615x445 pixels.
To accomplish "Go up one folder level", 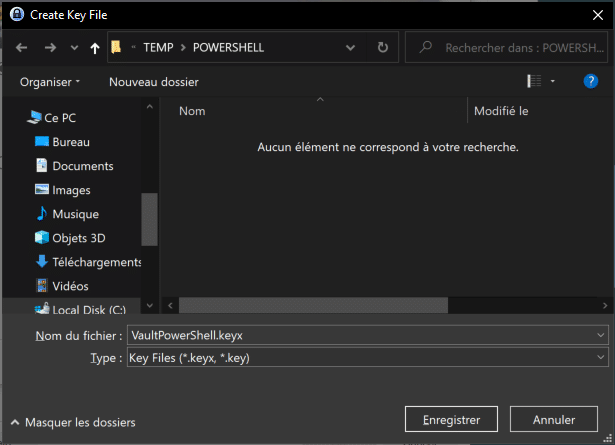I will pos(95,47).
